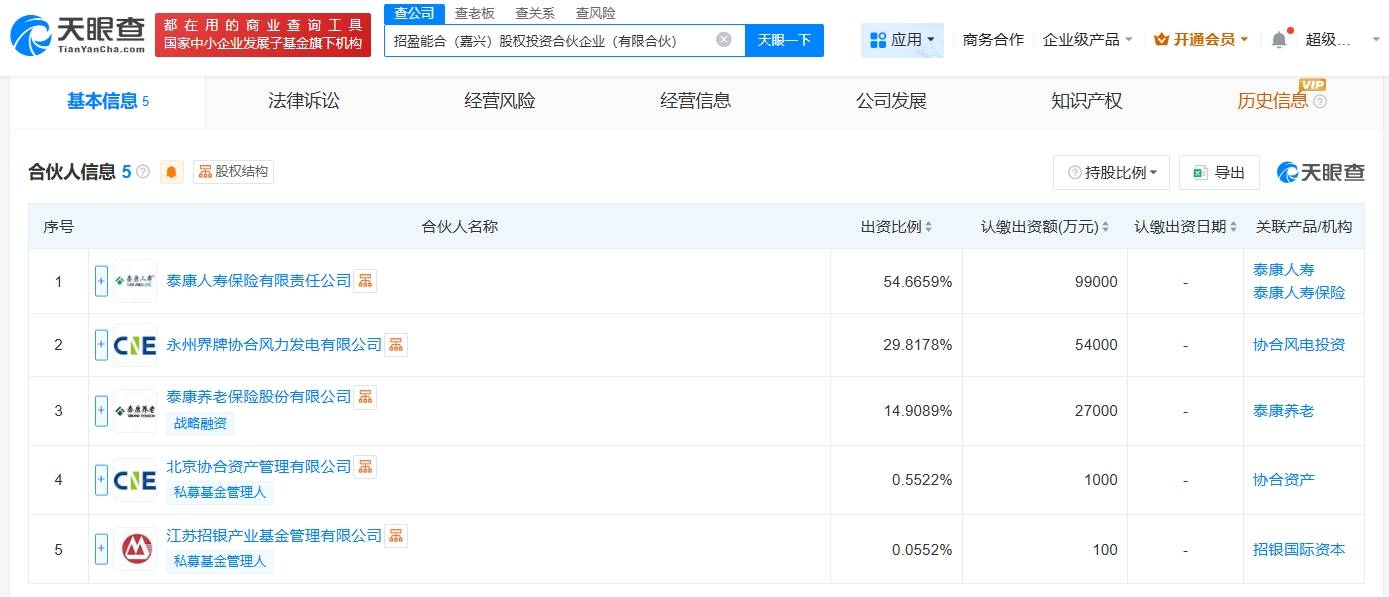Expand row for 北京协合资产管理有限公司
This screenshot has width=1389, height=597.
point(101,480)
